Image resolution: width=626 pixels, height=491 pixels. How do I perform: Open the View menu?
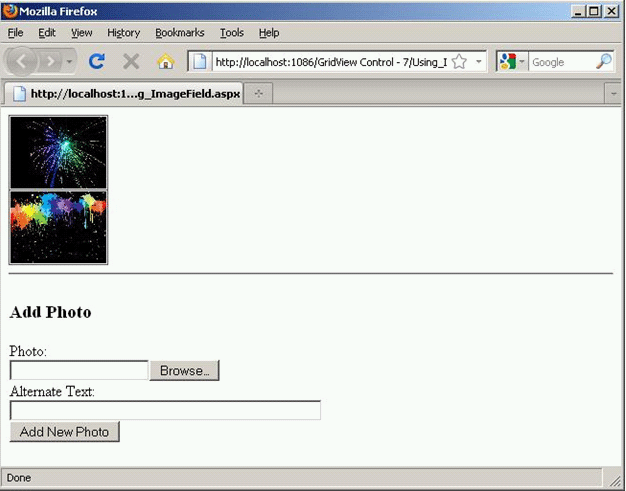81,33
